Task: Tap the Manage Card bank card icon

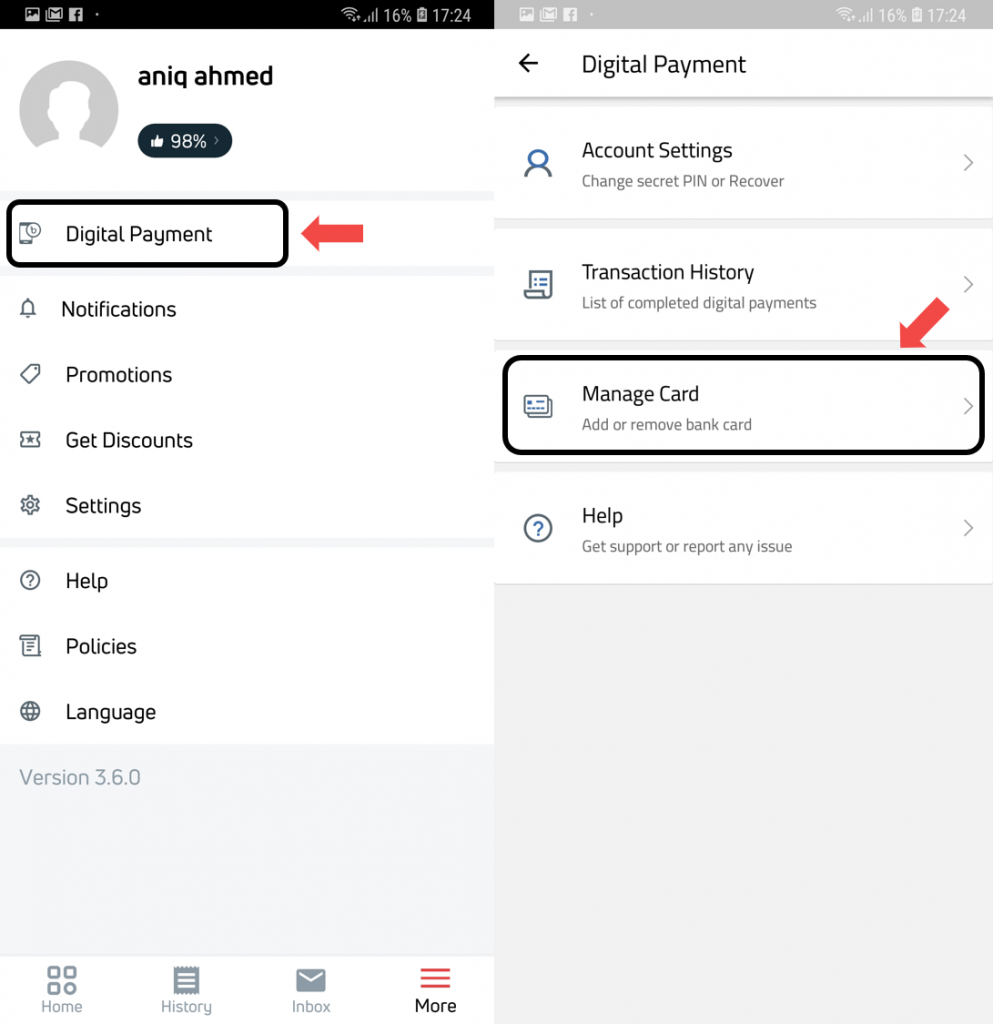Action: click(538, 406)
